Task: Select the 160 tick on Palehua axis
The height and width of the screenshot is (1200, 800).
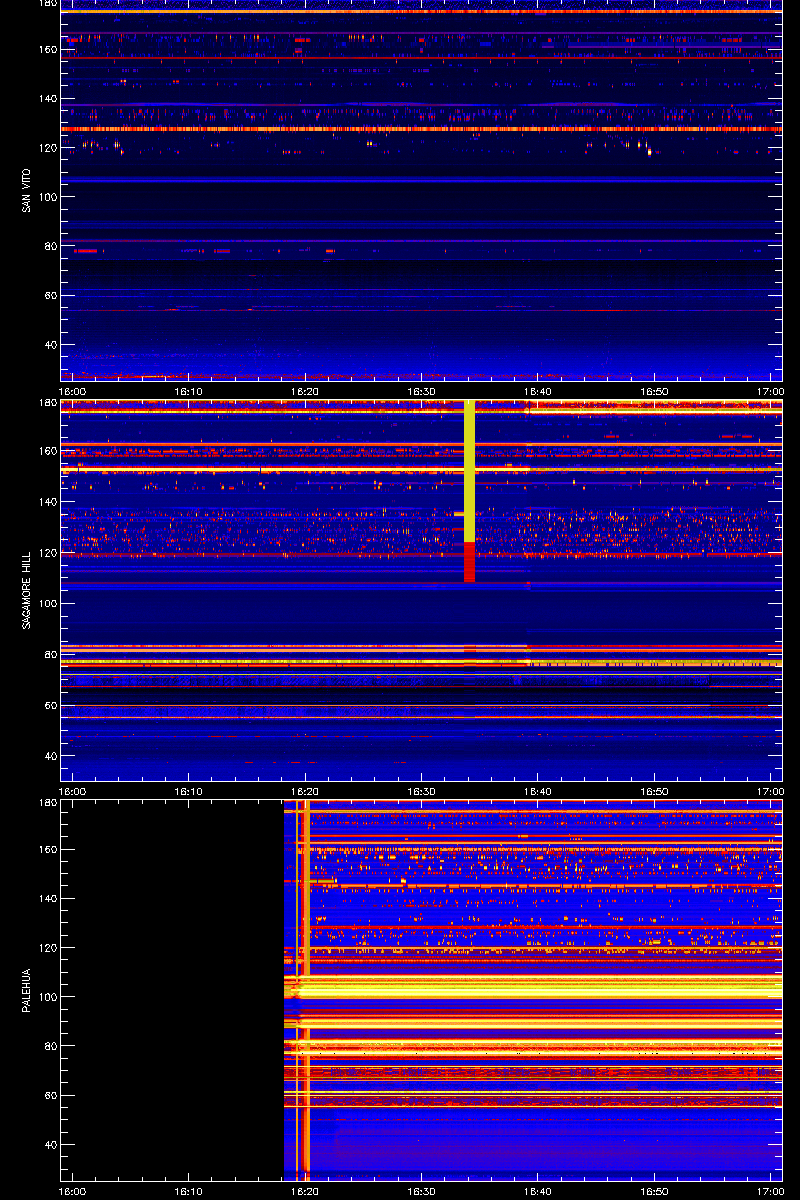Action: (x=47, y=850)
